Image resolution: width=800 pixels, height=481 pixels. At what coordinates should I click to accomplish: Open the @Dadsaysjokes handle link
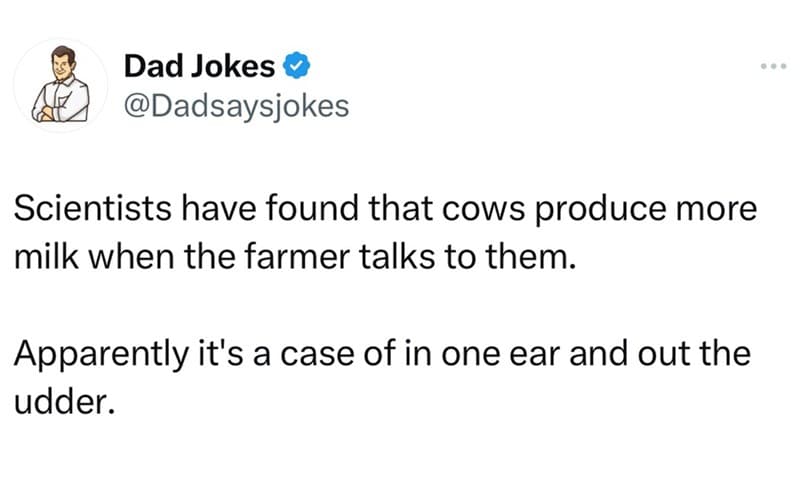[237, 106]
